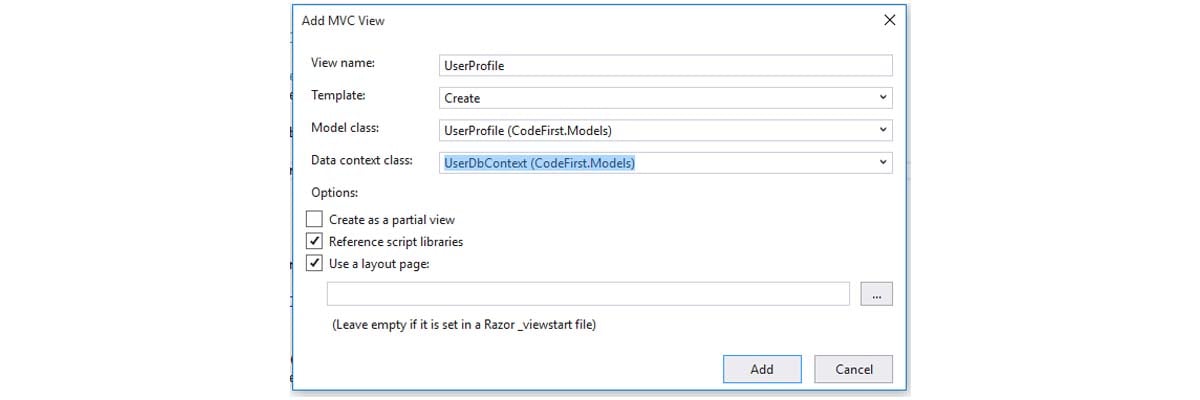Viewport: 1200px width, 400px height.
Task: Click the ellipsis browse button for layout page
Action: point(875,294)
